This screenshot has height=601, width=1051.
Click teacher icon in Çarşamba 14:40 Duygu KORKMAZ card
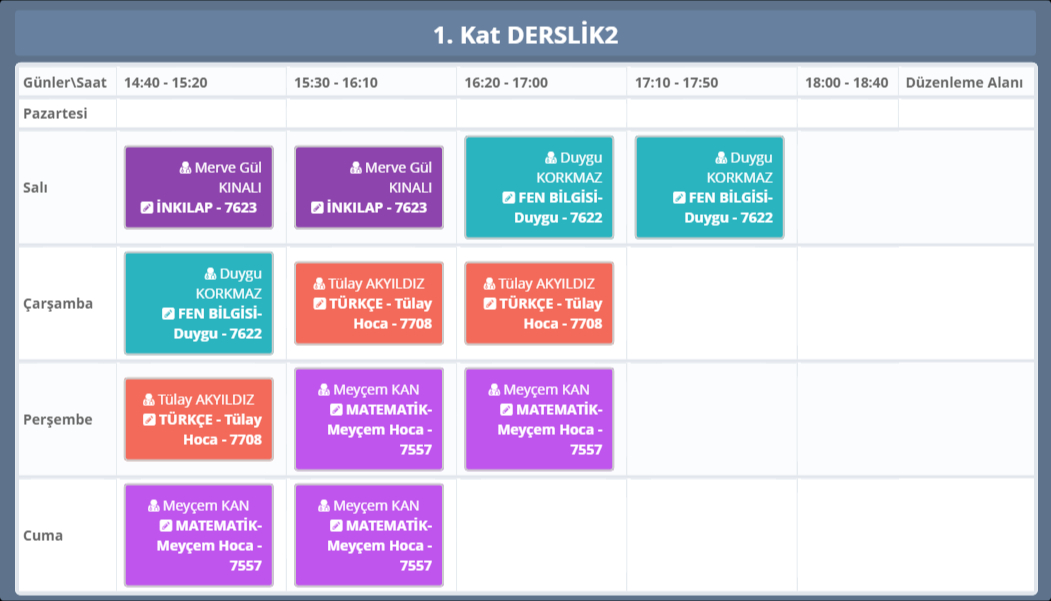(x=210, y=274)
